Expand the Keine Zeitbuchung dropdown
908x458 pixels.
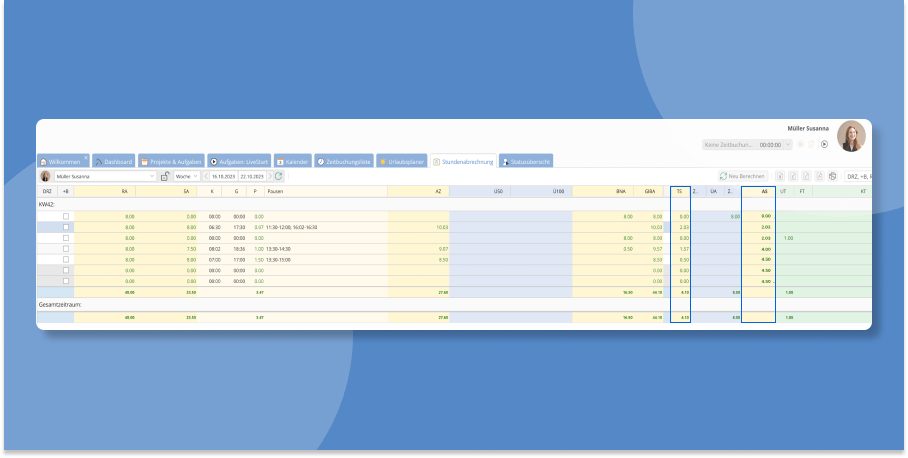[786, 144]
